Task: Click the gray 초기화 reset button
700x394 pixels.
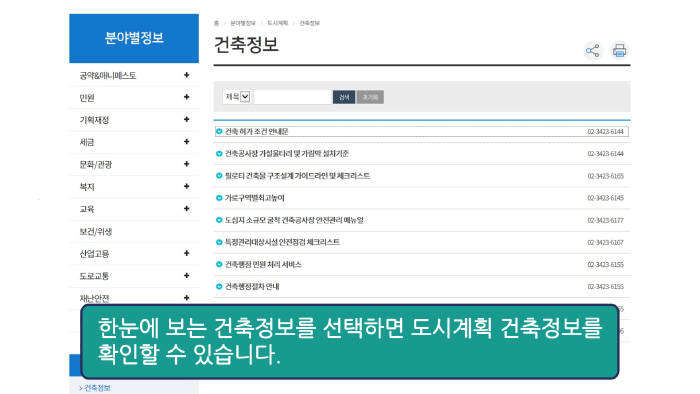Action: point(370,97)
